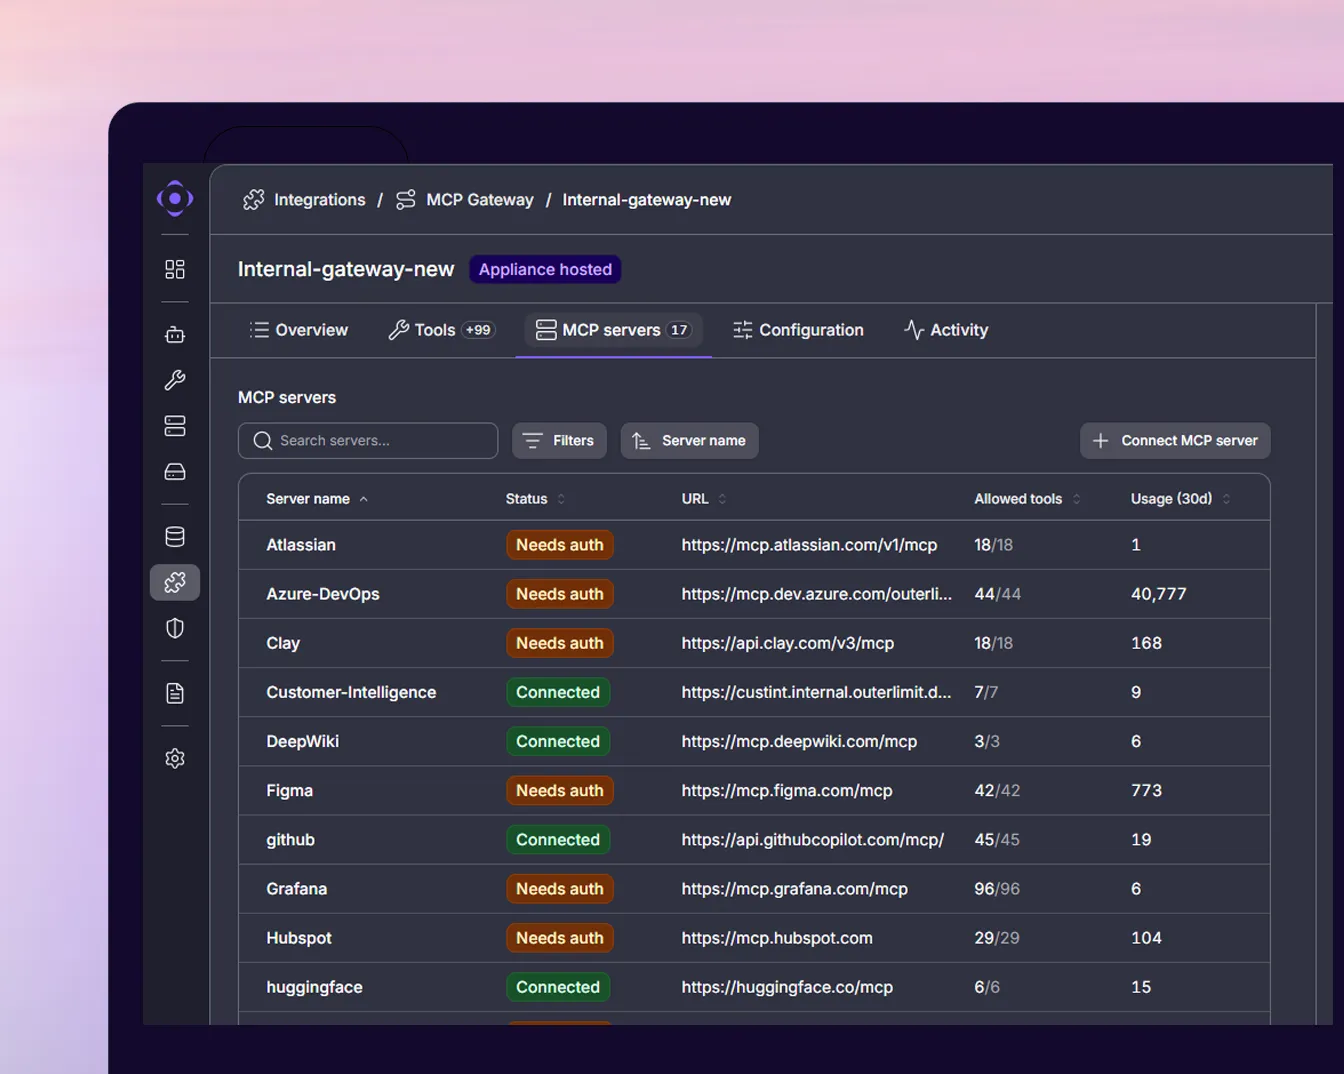Image resolution: width=1344 pixels, height=1074 pixels.
Task: Open the document logs icon in the sidebar
Action: tap(175, 693)
